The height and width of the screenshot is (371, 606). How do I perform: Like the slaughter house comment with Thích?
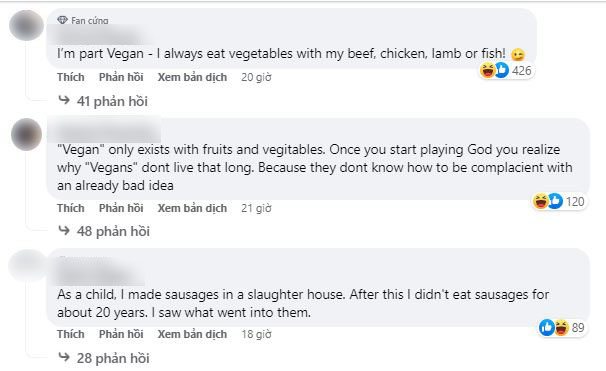coord(71,334)
